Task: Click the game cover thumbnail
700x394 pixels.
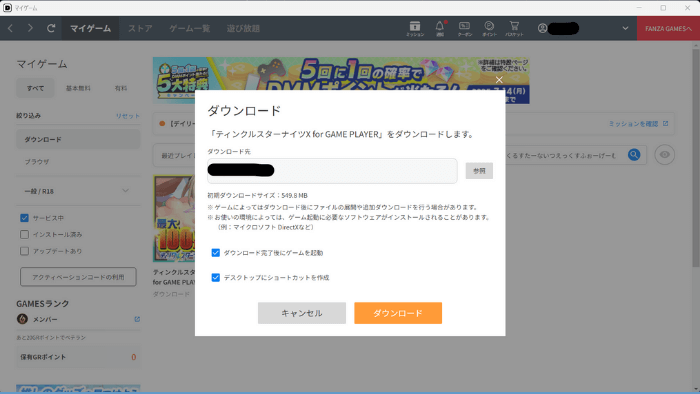Action: click(x=174, y=219)
